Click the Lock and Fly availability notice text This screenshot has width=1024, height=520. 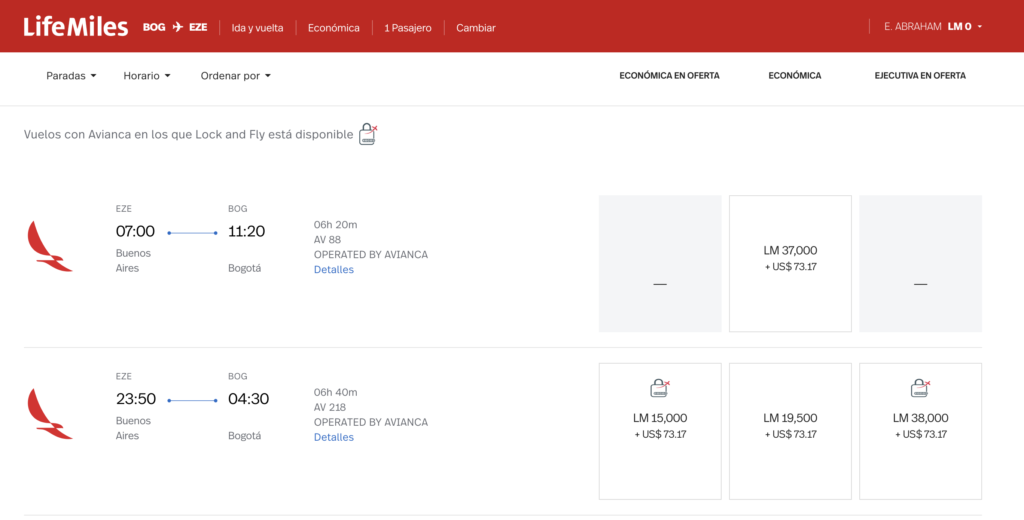[x=189, y=135]
